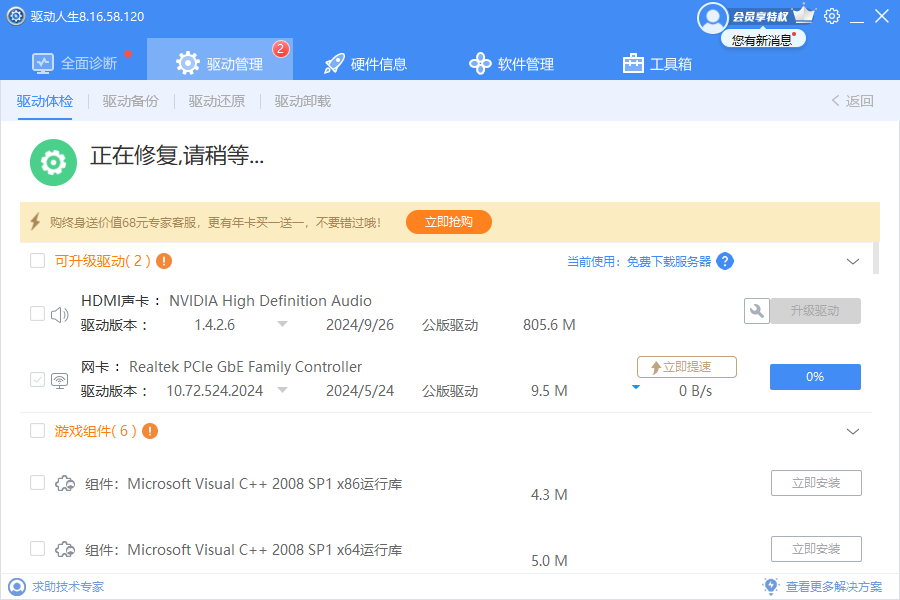The image size is (900, 600).
Task: Open version dropdown for NVIDIA audio driver
Action: pyautogui.click(x=282, y=324)
